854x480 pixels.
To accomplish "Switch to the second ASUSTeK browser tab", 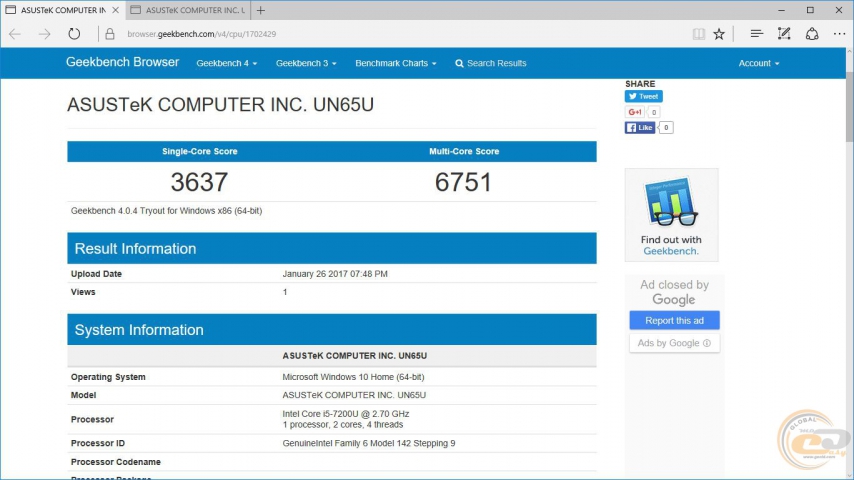I will point(187,10).
